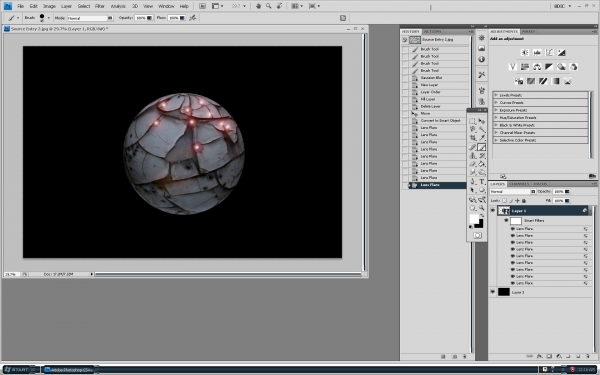Screen dimensions: 600x375
Task: Click the Delete Layer history state
Action: click(439, 106)
